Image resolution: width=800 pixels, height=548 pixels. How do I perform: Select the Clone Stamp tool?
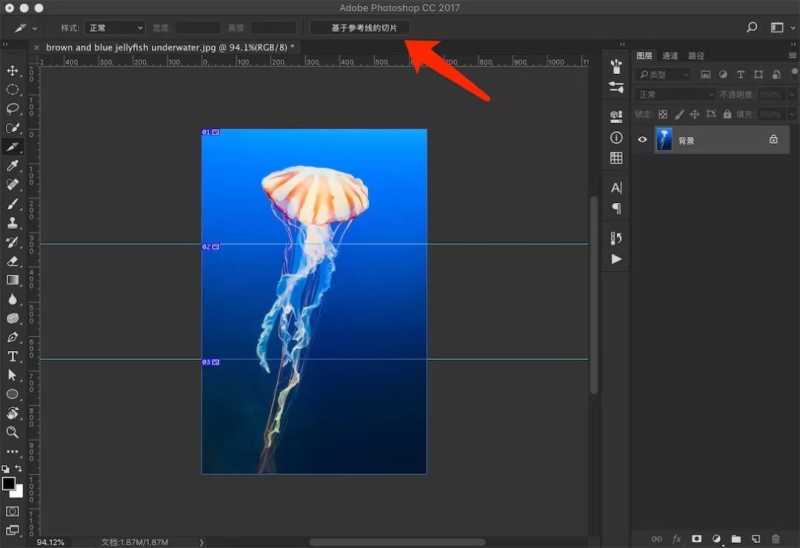13,223
